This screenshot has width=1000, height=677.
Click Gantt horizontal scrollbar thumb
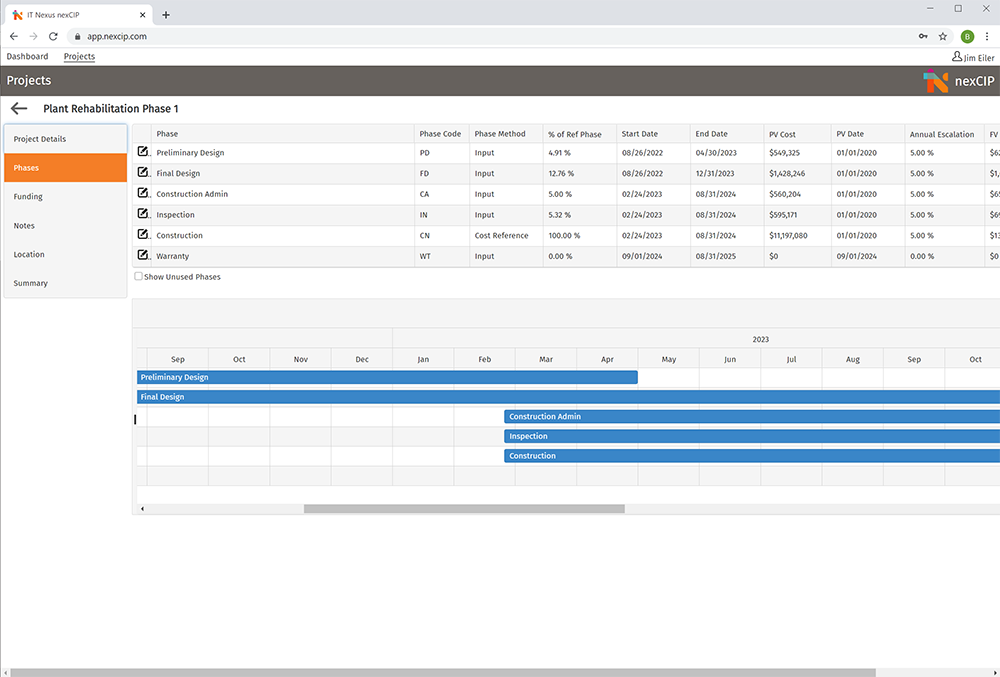(x=464, y=509)
